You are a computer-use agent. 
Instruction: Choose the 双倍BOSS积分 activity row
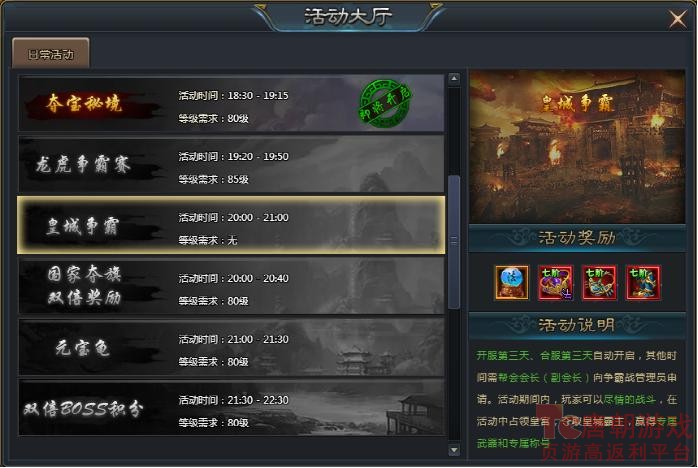coord(231,407)
